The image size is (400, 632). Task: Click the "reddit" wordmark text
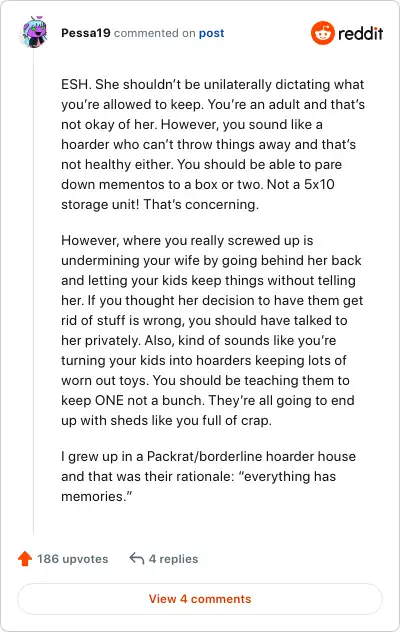[360, 33]
